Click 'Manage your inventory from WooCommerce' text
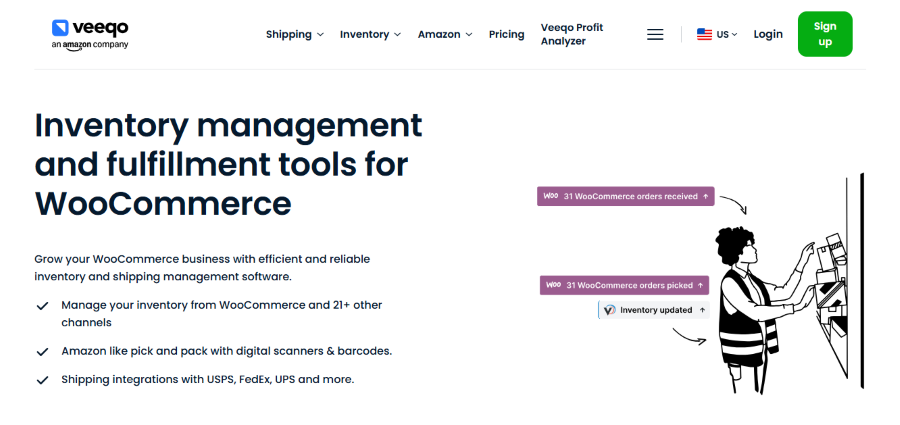The width and height of the screenshot is (900, 425). (x=222, y=314)
